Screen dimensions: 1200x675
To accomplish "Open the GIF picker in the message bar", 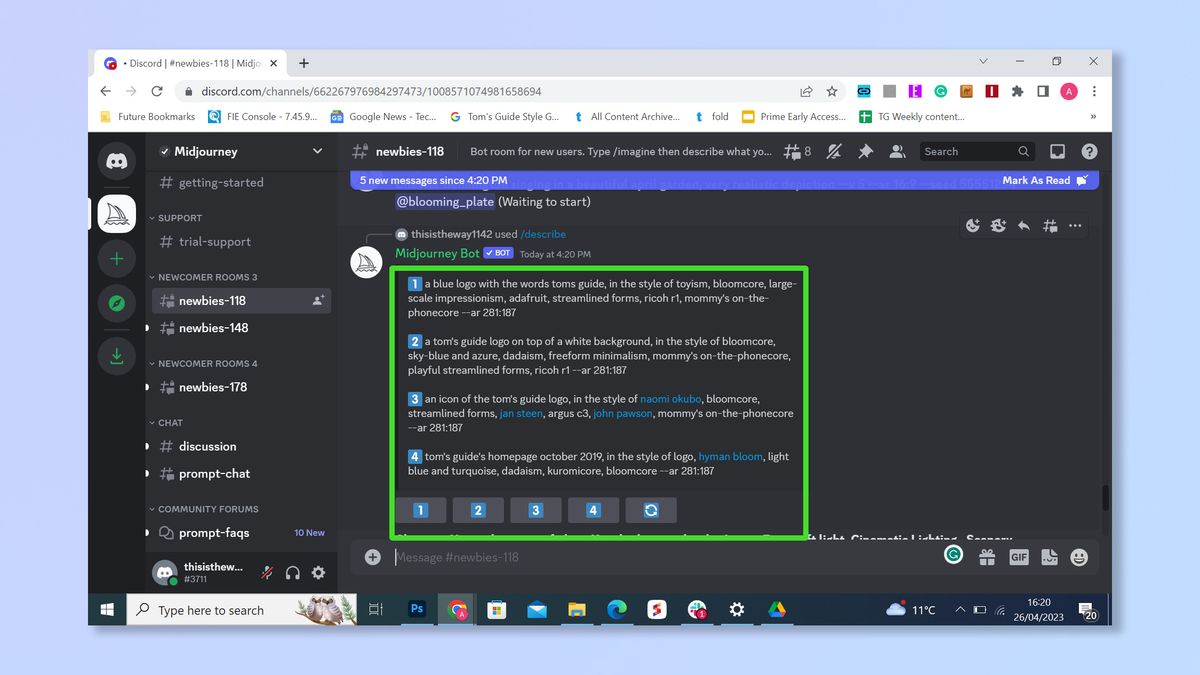I will pyautogui.click(x=1018, y=557).
